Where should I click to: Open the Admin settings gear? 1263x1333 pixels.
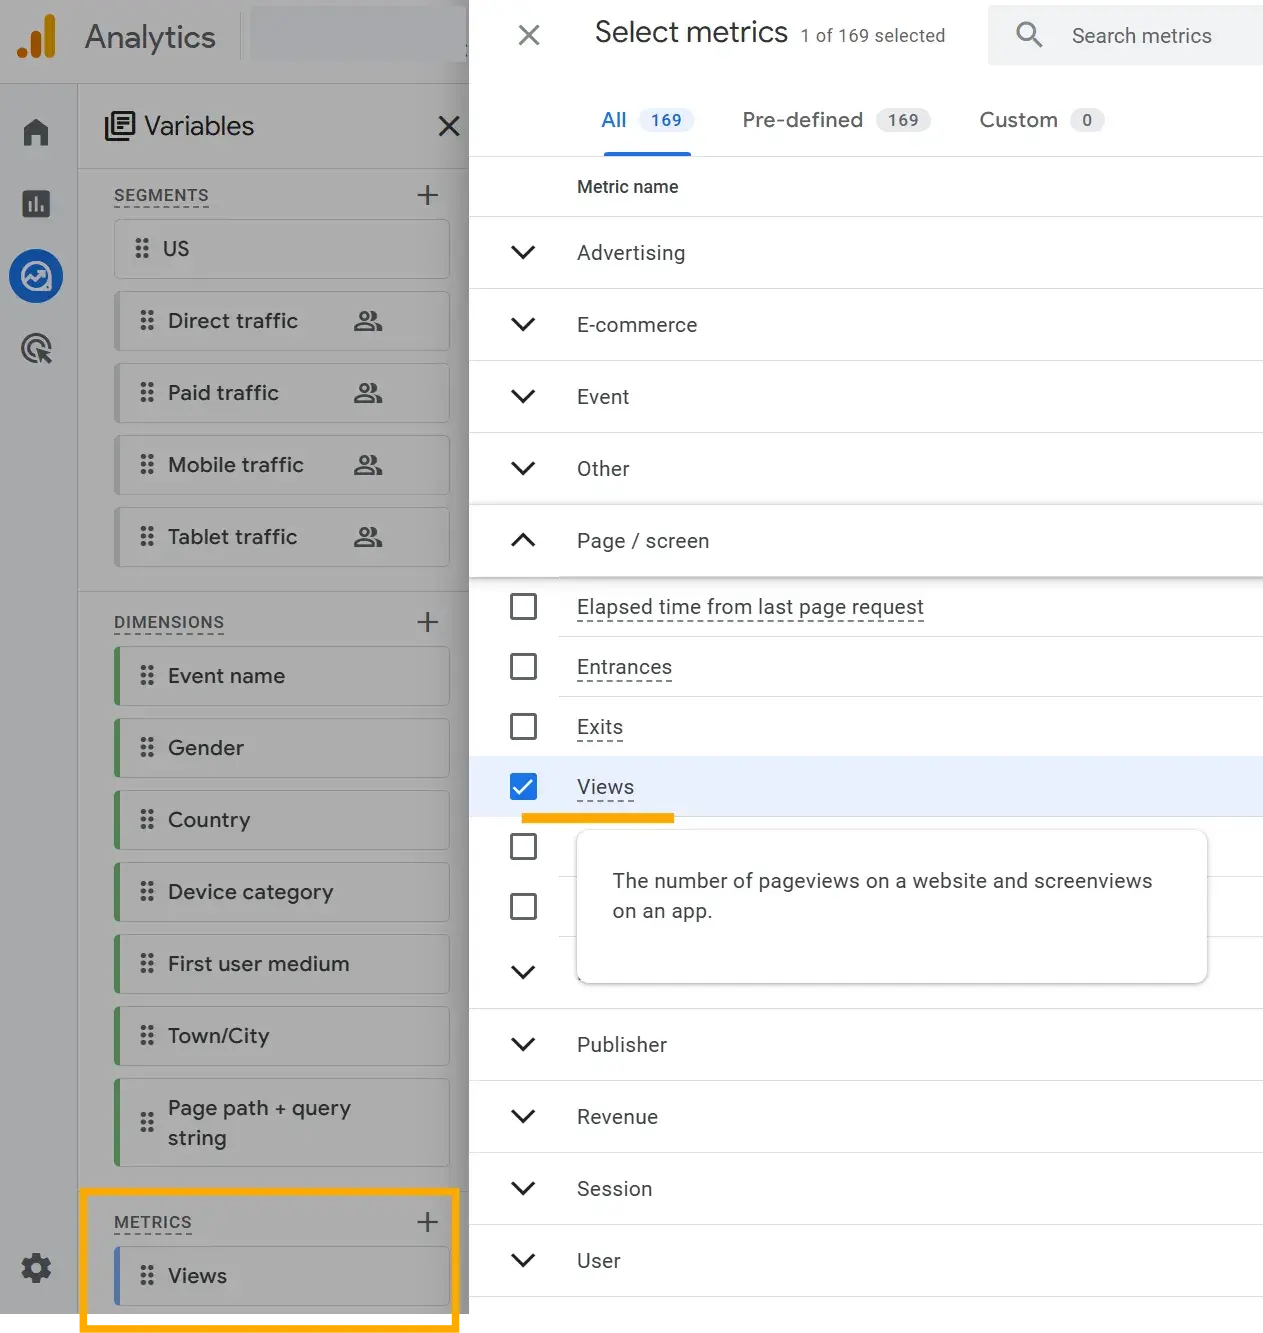click(36, 1268)
